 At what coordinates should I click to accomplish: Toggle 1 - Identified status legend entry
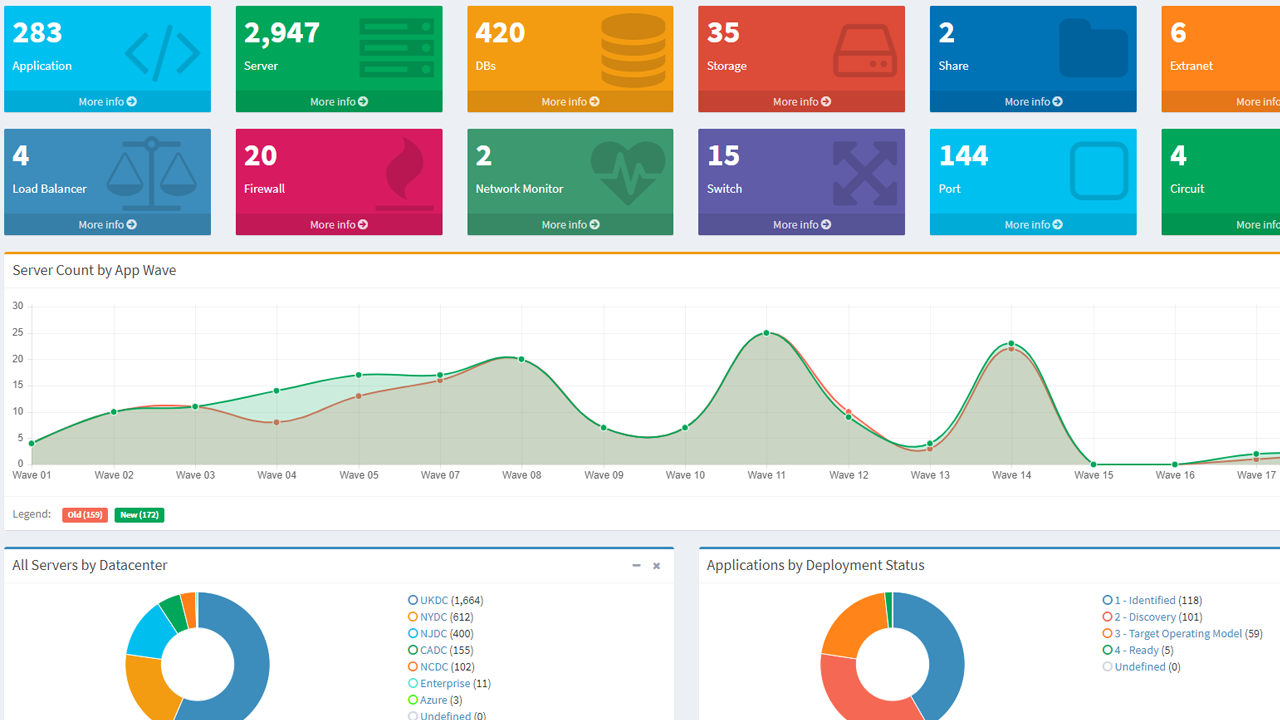1152,601
